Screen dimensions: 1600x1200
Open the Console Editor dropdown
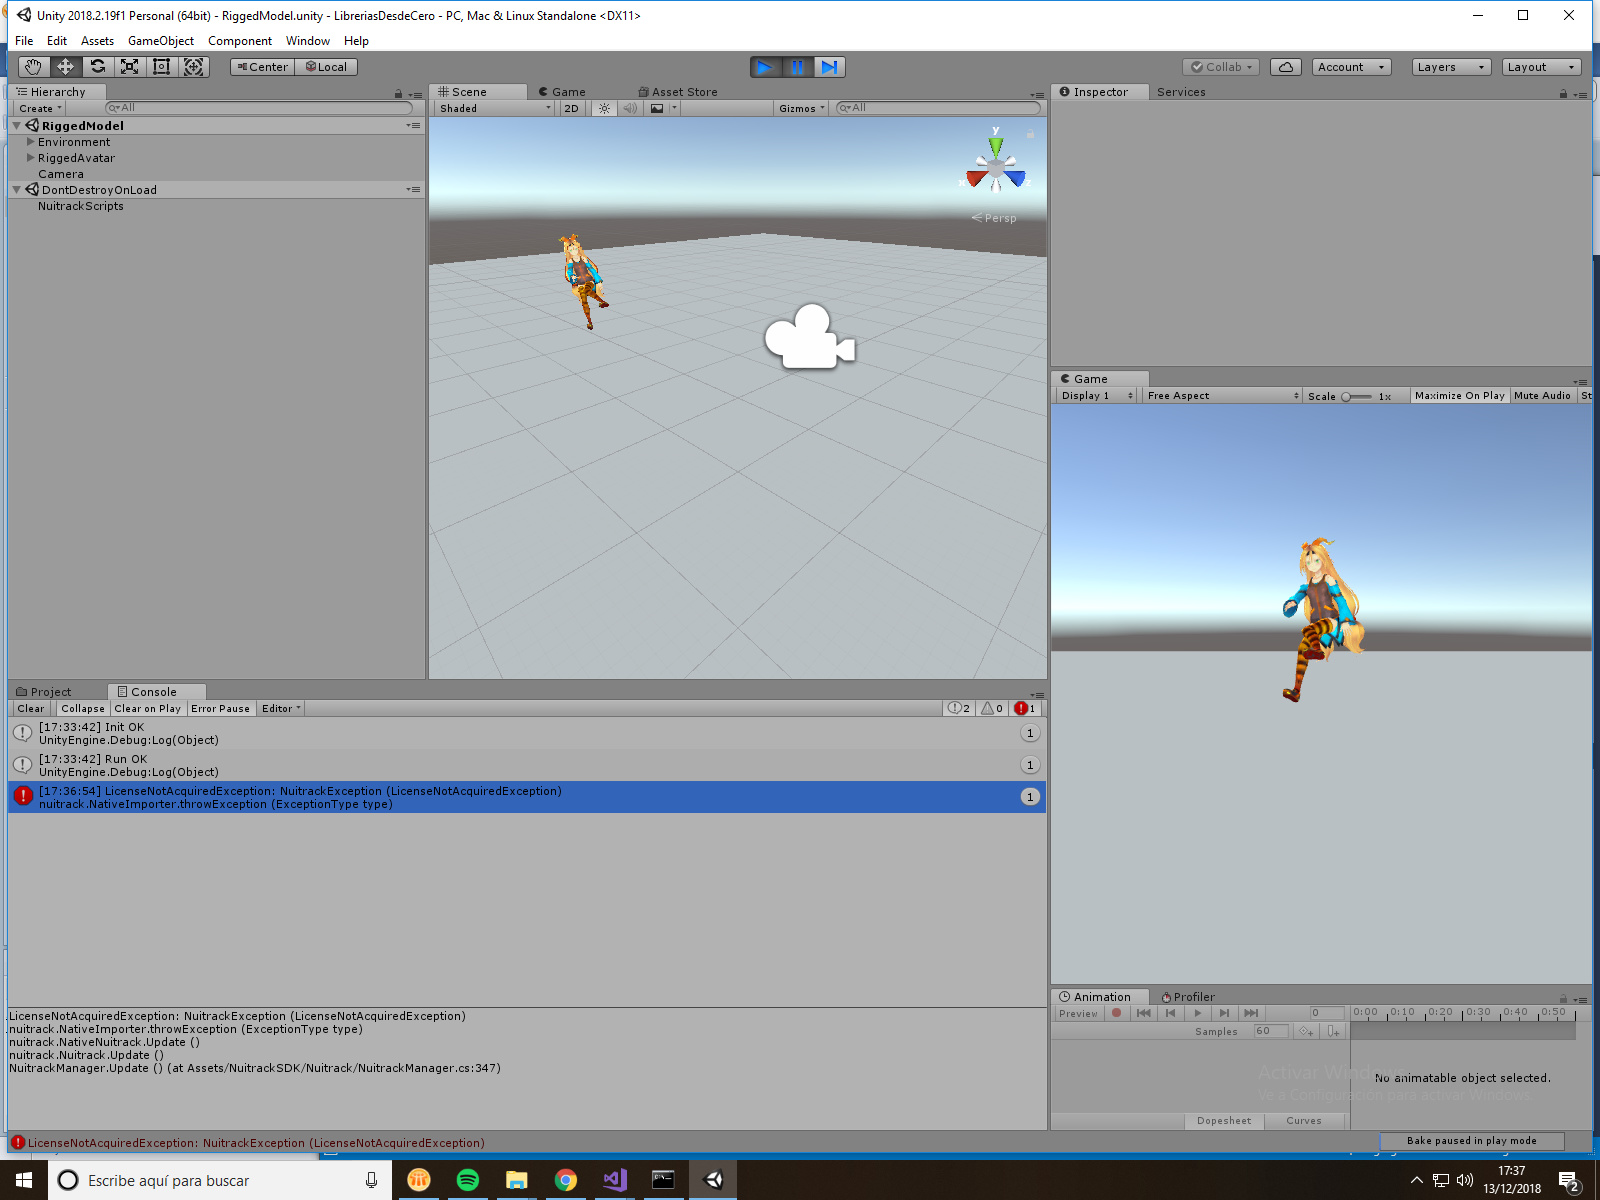pos(281,709)
